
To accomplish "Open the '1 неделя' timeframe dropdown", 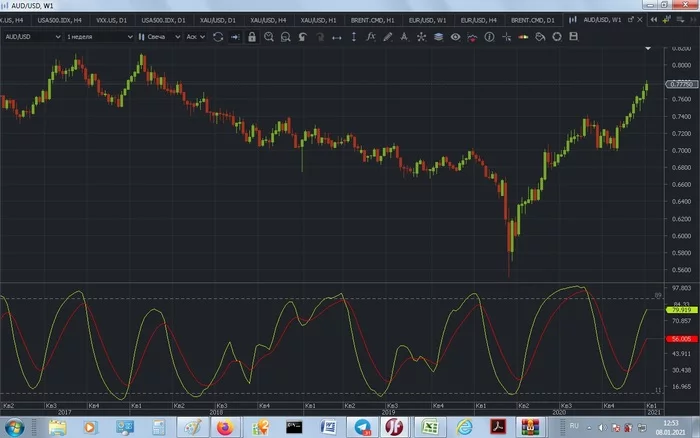I will [99, 37].
